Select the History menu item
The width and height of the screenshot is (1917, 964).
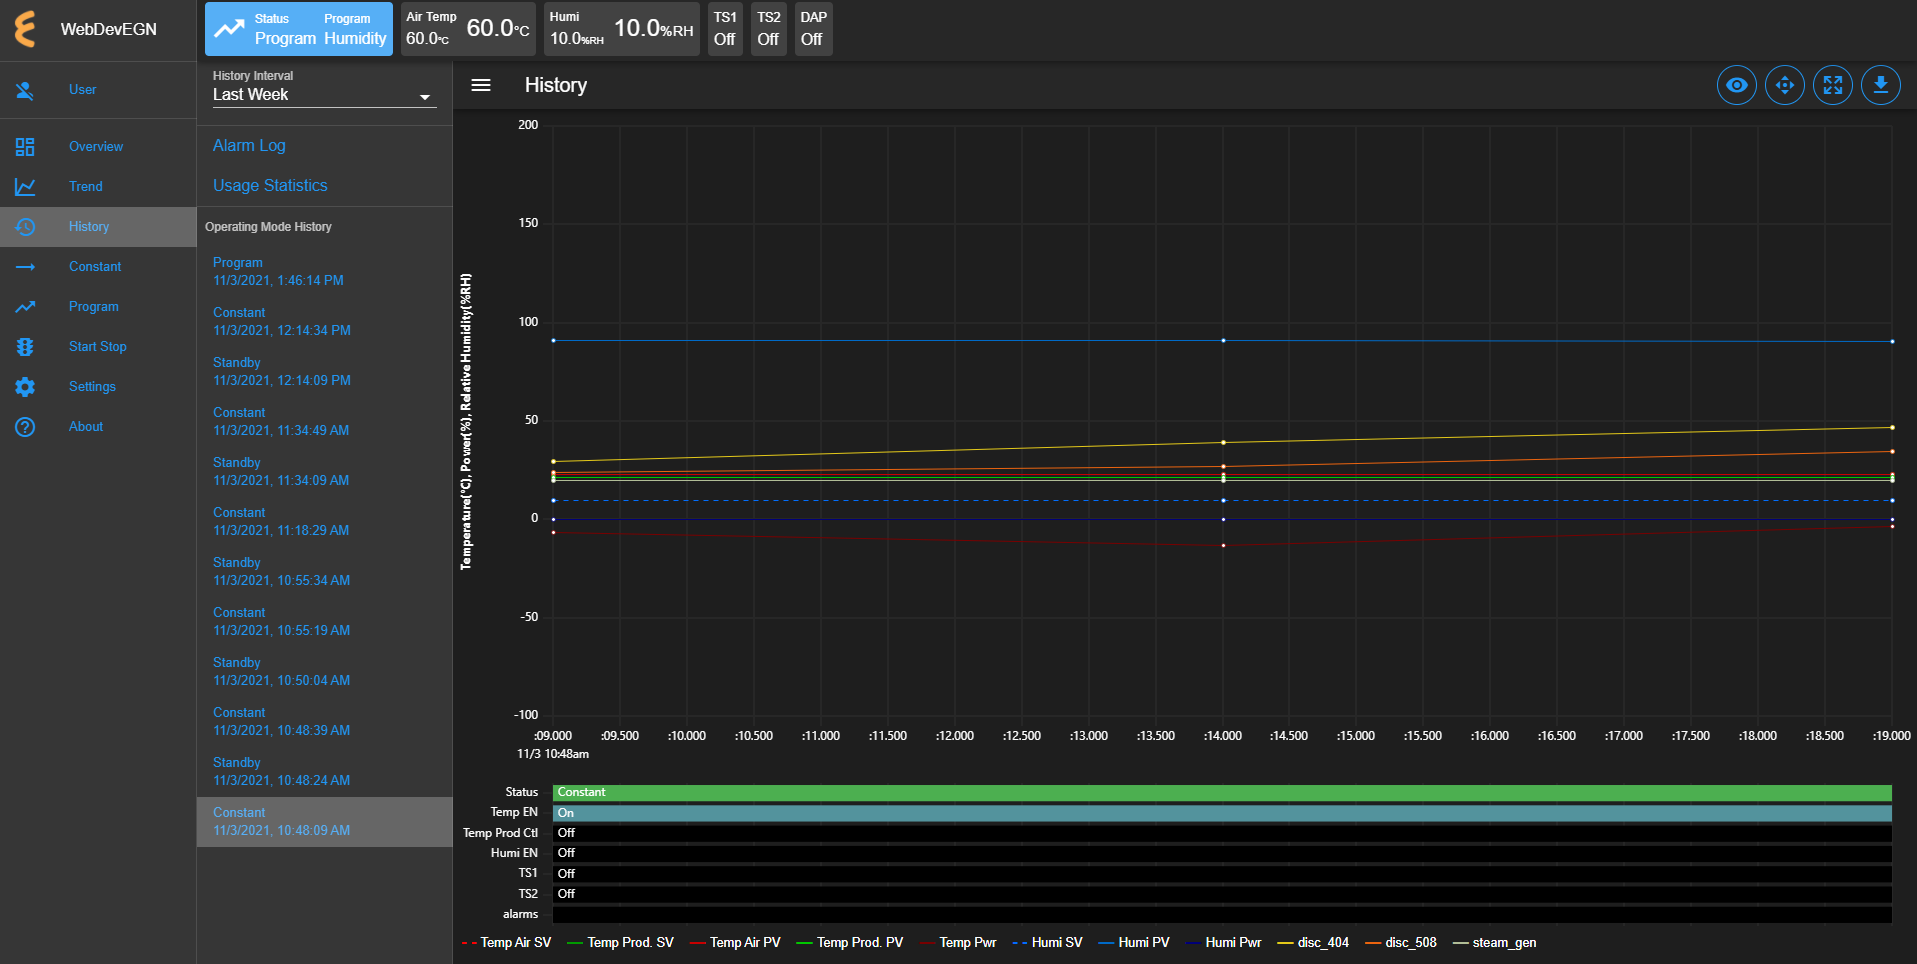click(x=98, y=227)
